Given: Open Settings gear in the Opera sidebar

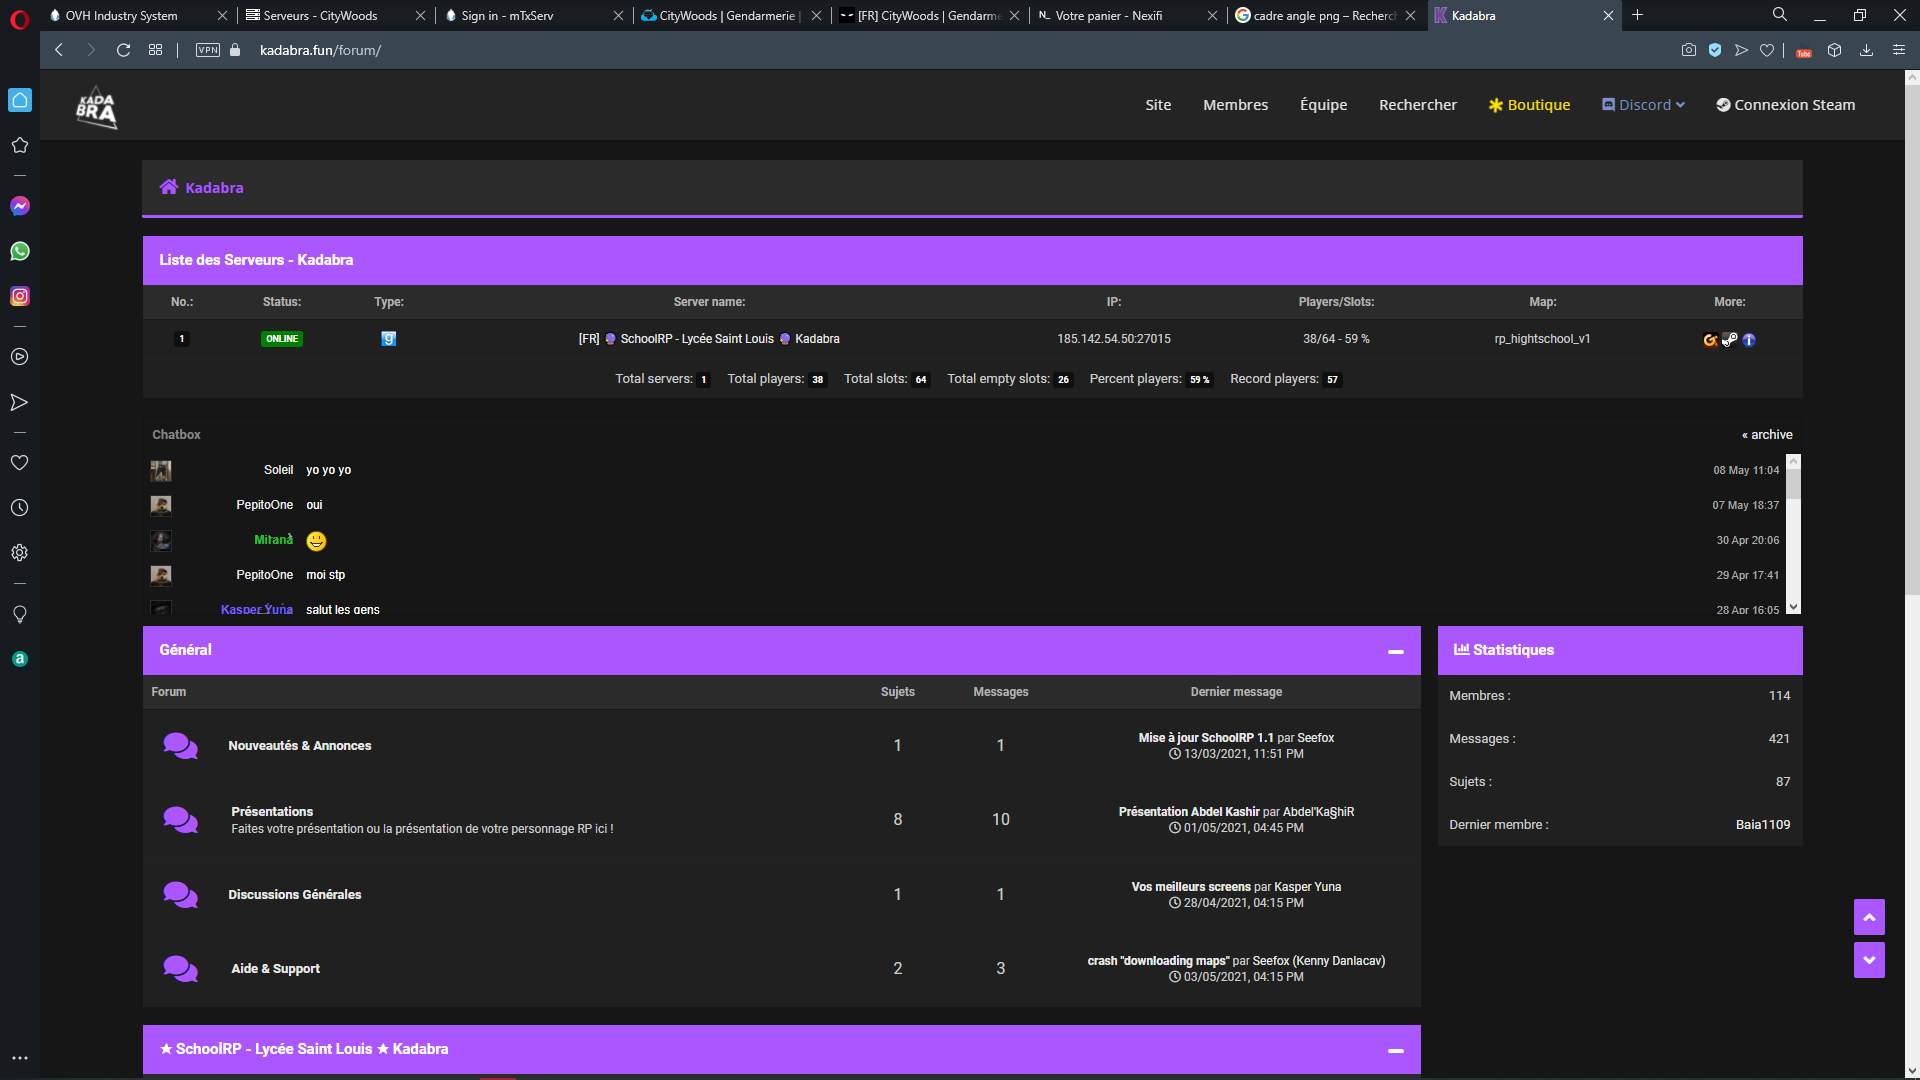Looking at the screenshot, I should click(x=19, y=553).
